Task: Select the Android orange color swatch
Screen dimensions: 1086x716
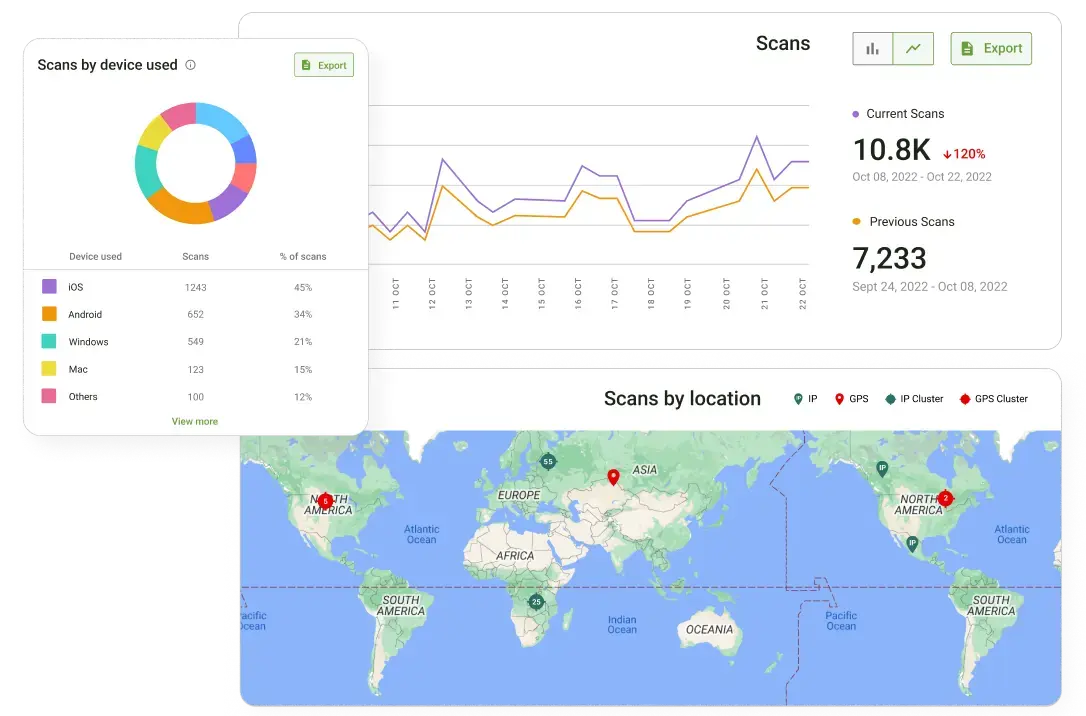Action: 49,314
